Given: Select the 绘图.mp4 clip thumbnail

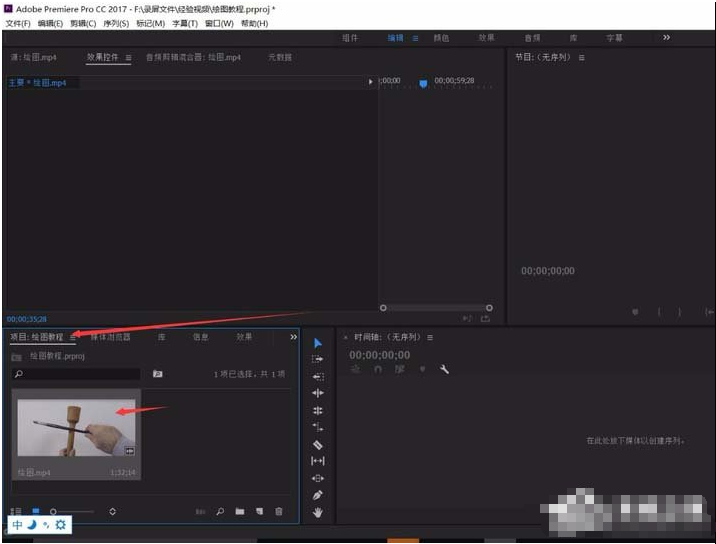Looking at the screenshot, I should (76, 426).
